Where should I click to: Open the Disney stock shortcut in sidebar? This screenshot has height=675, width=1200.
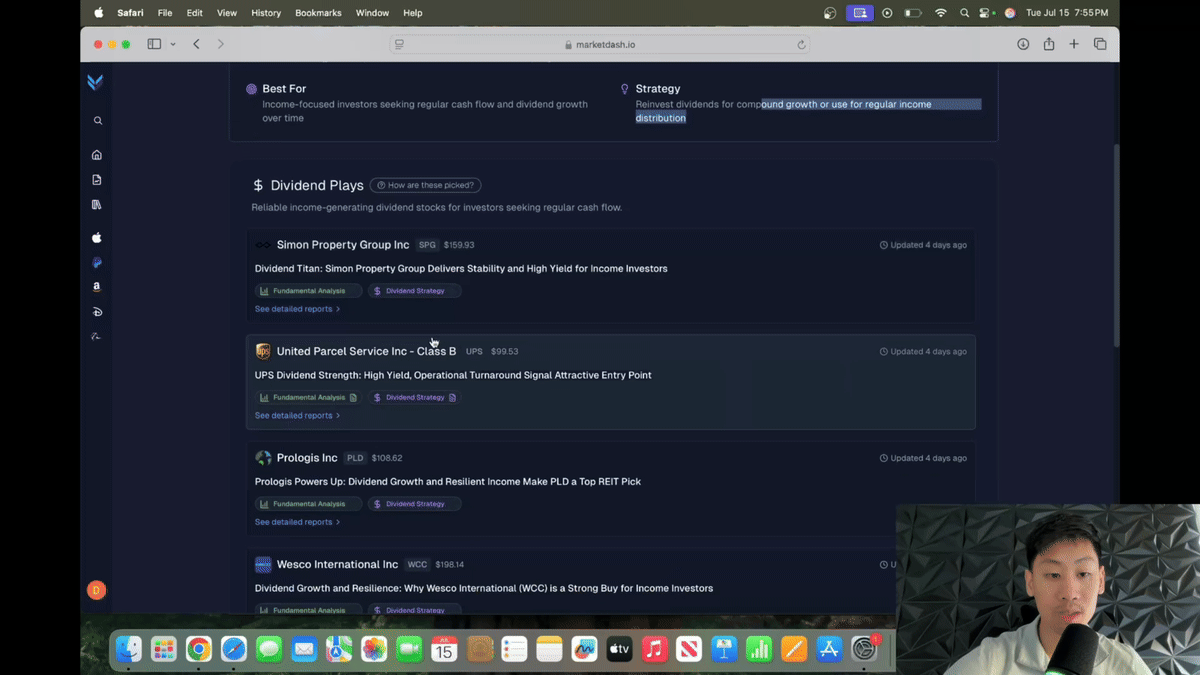point(97,312)
